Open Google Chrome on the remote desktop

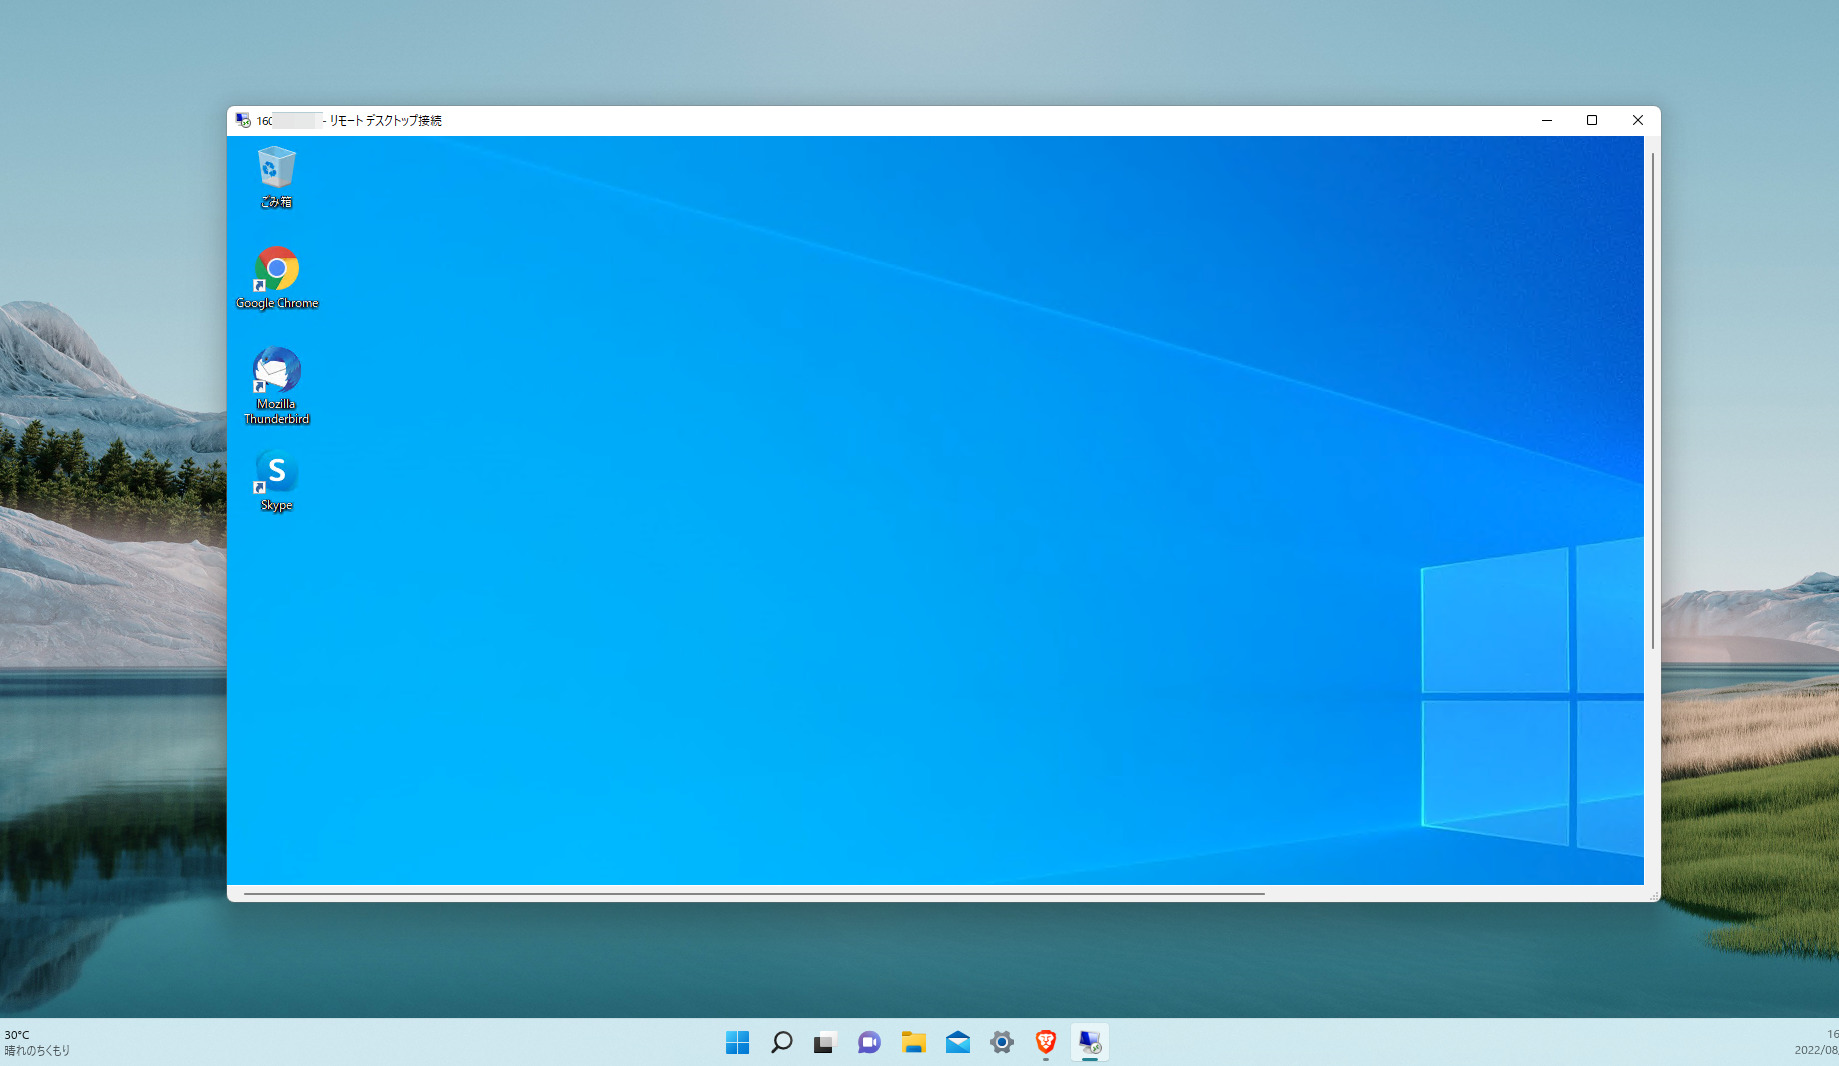(x=276, y=268)
